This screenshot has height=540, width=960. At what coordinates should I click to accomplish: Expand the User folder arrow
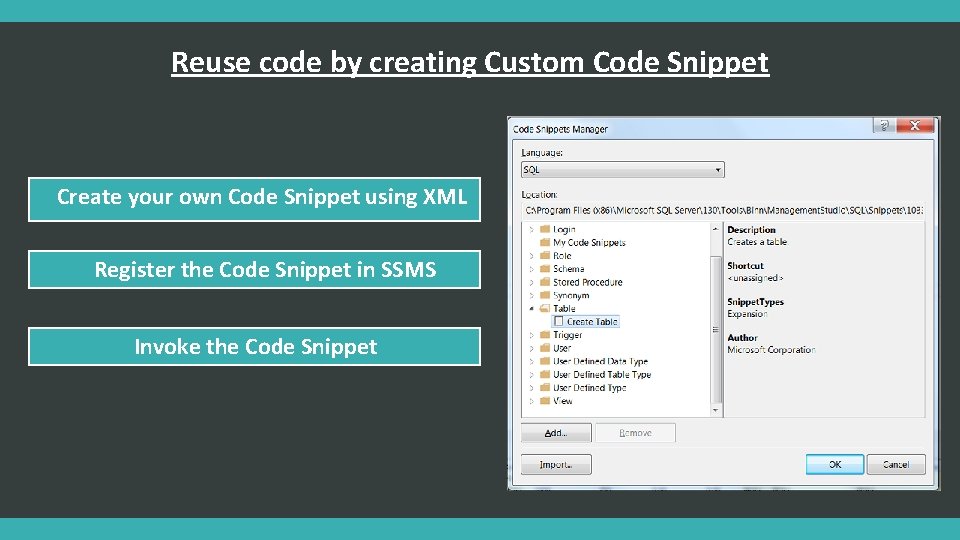pos(531,348)
